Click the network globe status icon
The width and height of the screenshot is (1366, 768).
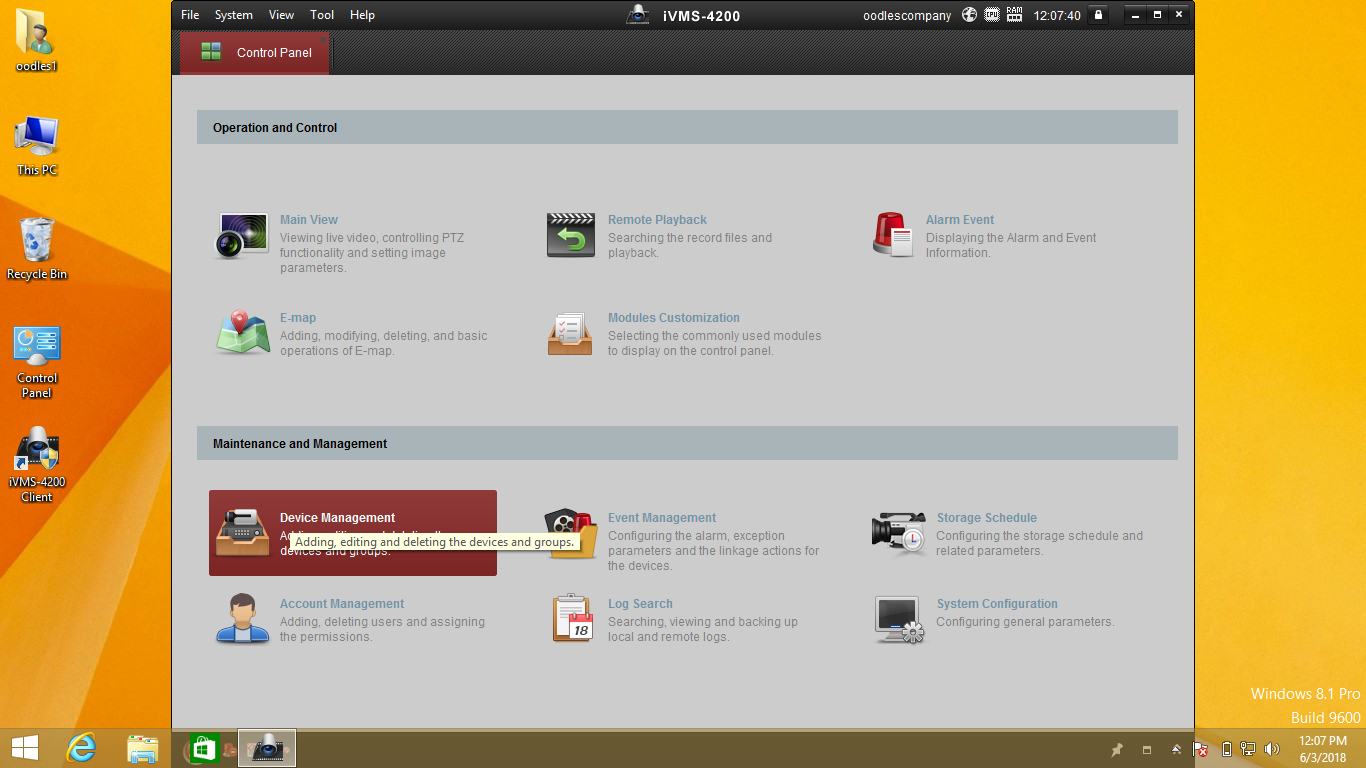[x=969, y=15]
